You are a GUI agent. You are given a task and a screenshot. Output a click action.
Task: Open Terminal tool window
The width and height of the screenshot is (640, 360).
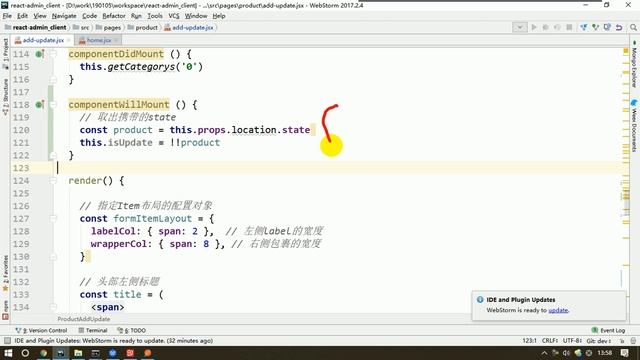[x=93, y=330]
